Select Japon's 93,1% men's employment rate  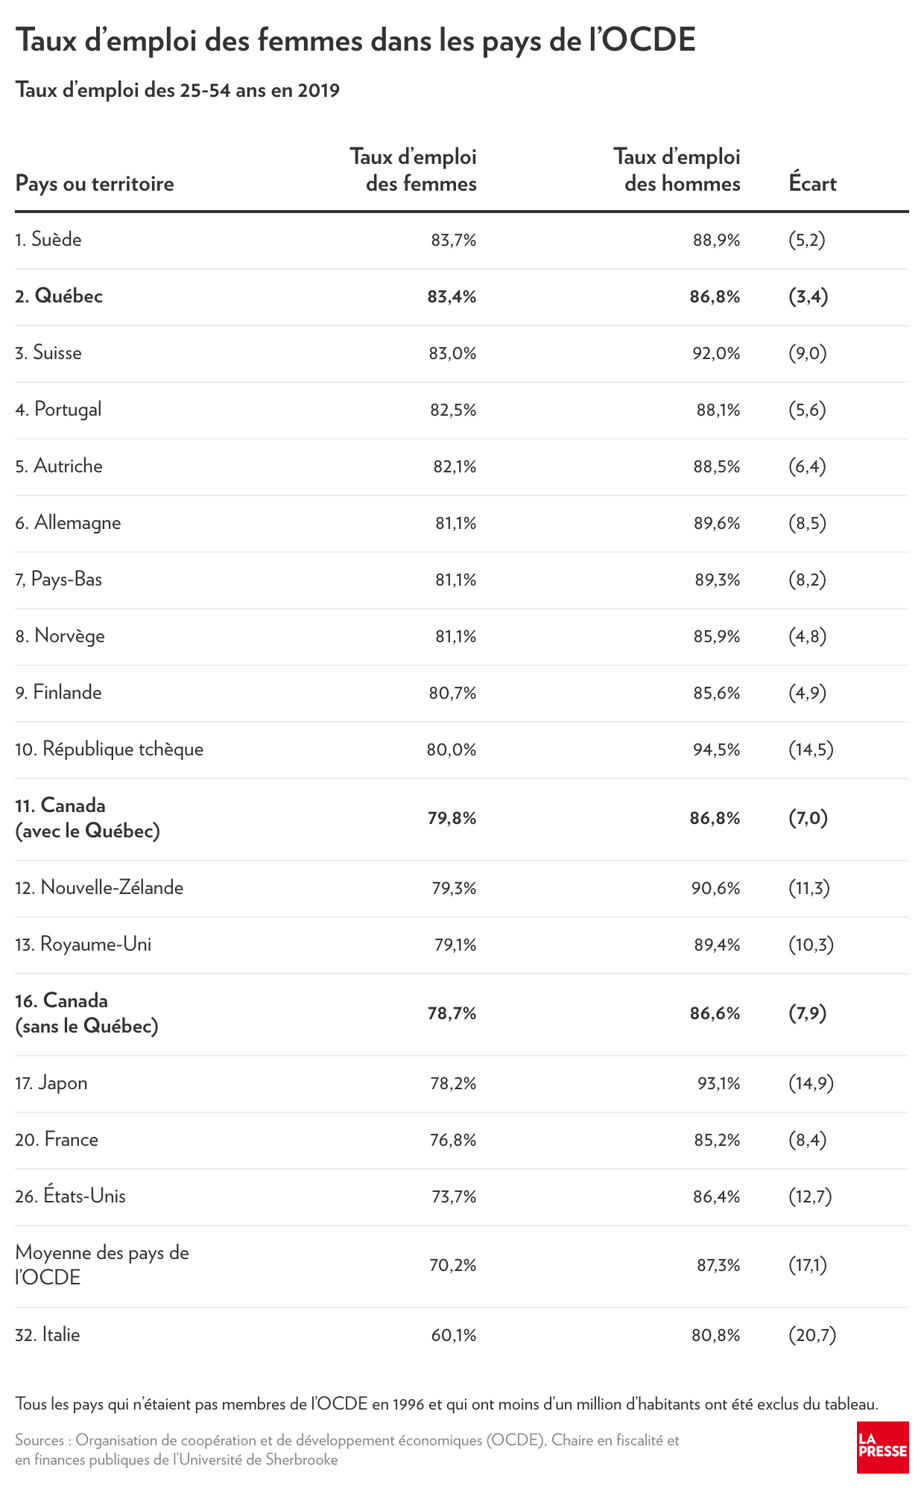718,1083
